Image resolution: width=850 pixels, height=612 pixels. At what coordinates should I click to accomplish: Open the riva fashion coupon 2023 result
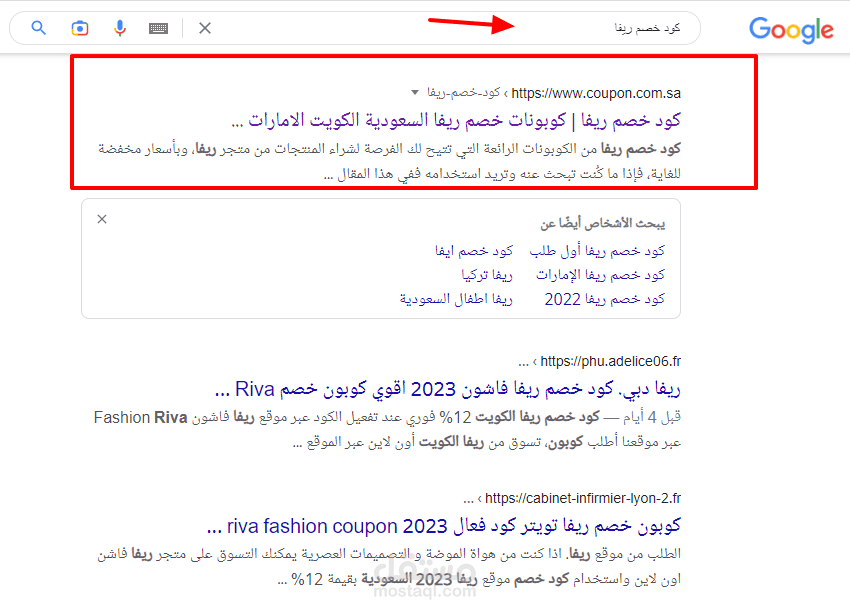point(444,526)
